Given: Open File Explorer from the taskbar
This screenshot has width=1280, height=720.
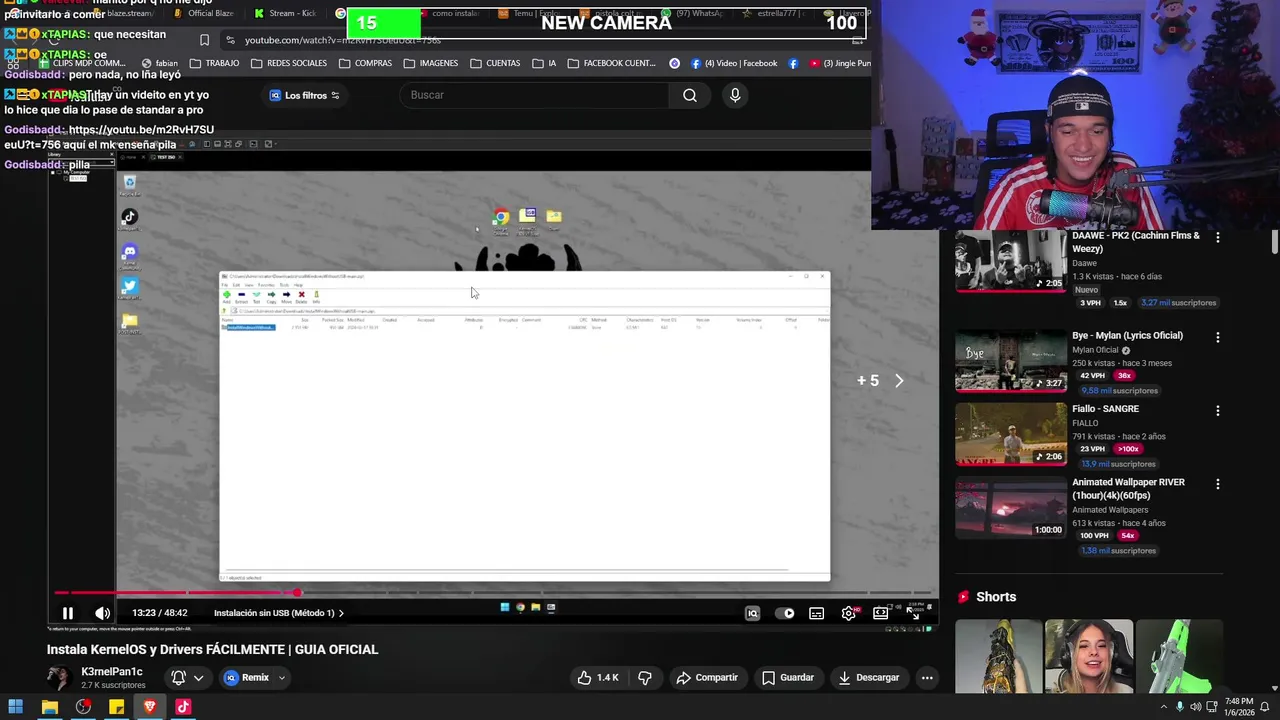Looking at the screenshot, I should pos(49,707).
